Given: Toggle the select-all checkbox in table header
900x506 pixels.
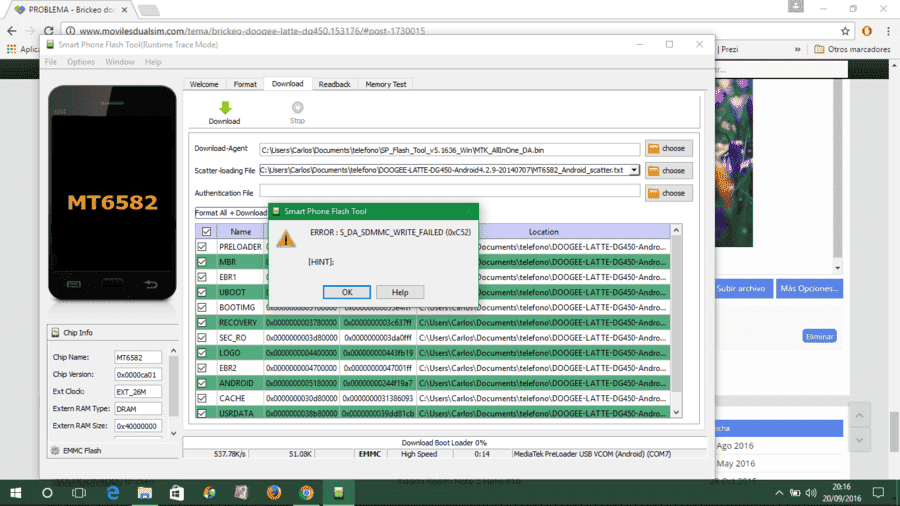Looking at the screenshot, I should tap(206, 232).
